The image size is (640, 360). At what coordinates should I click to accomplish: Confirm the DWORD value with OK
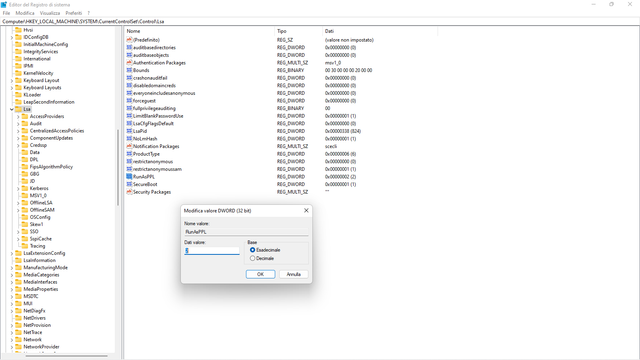260,274
